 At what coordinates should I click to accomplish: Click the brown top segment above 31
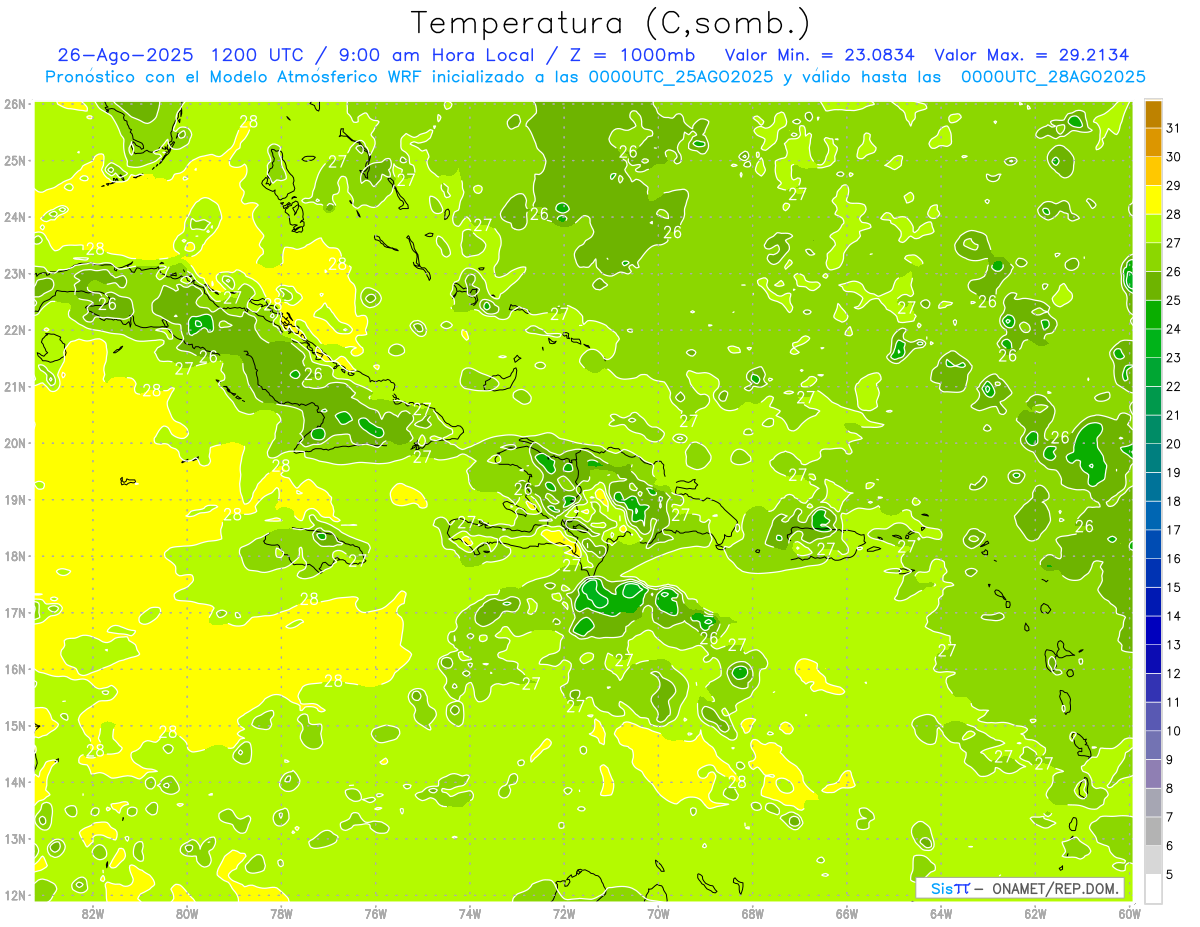click(x=1153, y=115)
